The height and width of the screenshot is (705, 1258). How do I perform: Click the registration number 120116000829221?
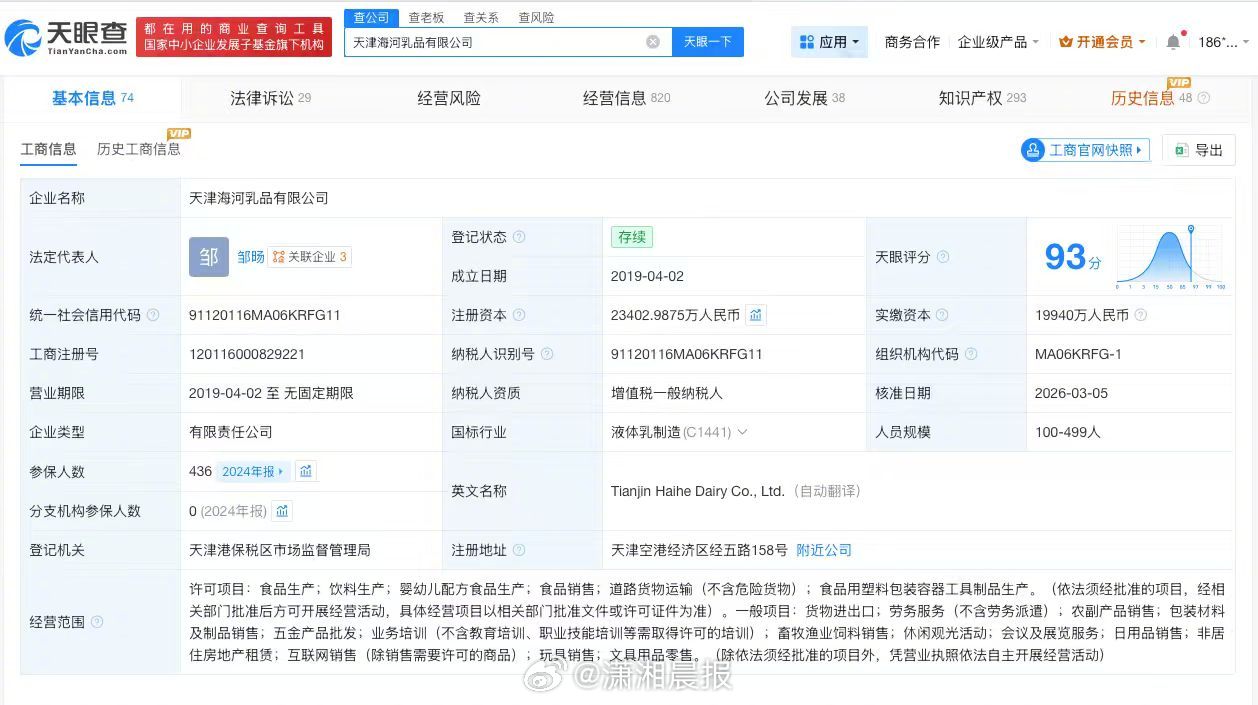(247, 354)
